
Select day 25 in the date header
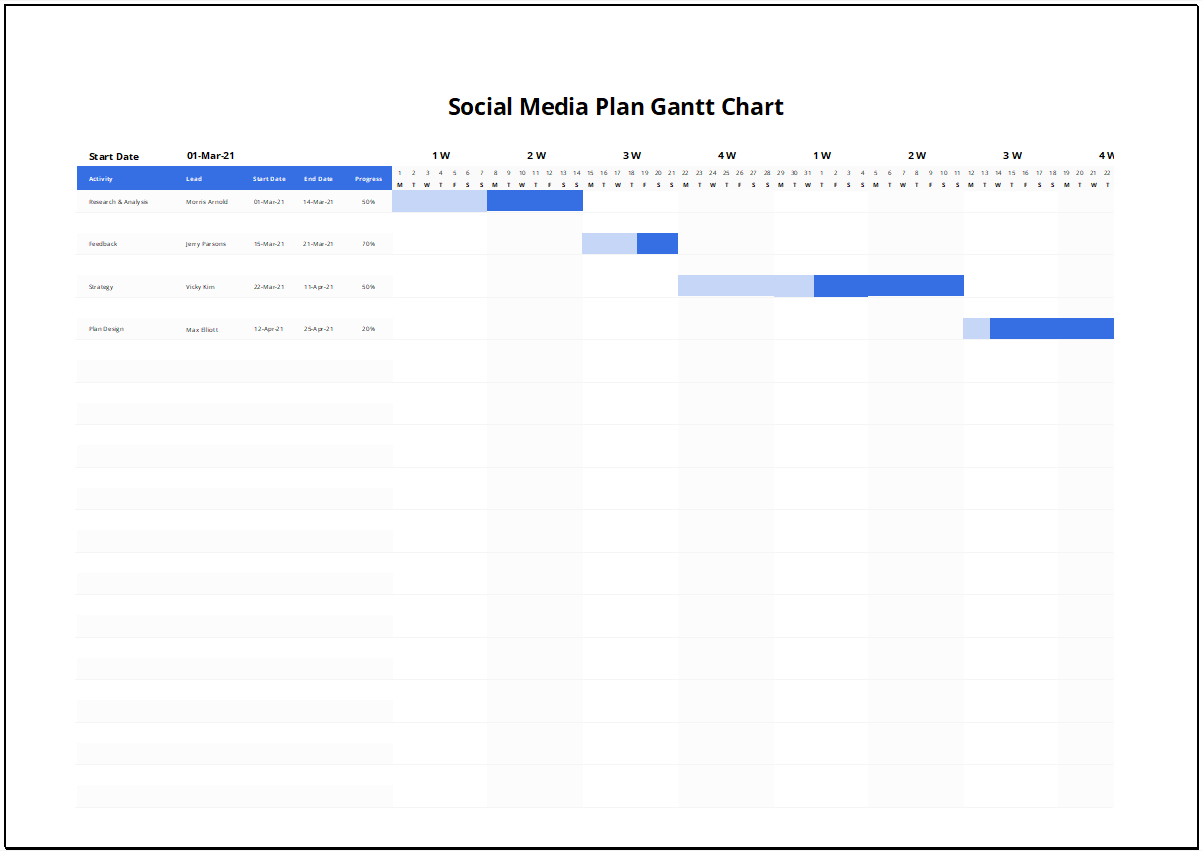pyautogui.click(x=726, y=173)
